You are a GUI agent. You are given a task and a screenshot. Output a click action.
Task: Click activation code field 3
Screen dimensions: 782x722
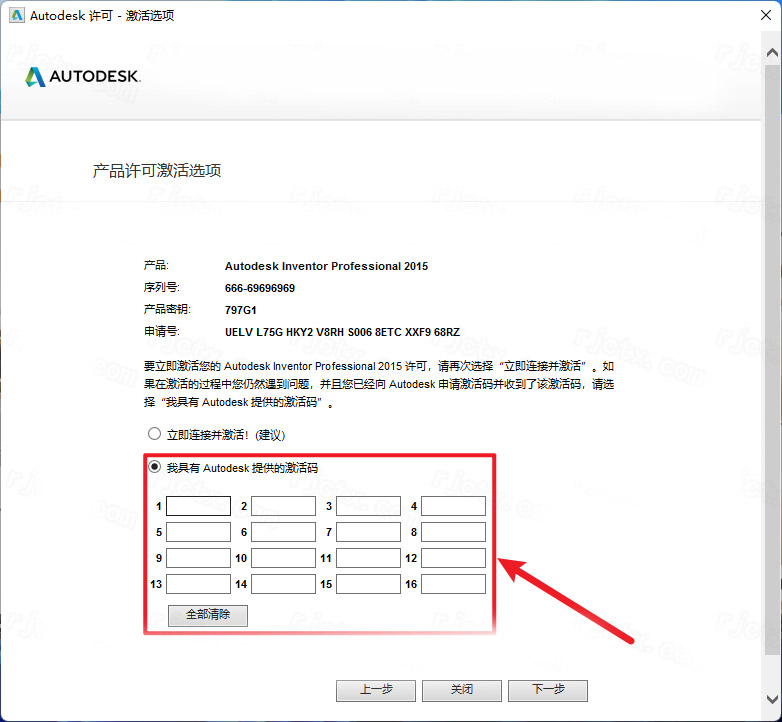tap(369, 506)
